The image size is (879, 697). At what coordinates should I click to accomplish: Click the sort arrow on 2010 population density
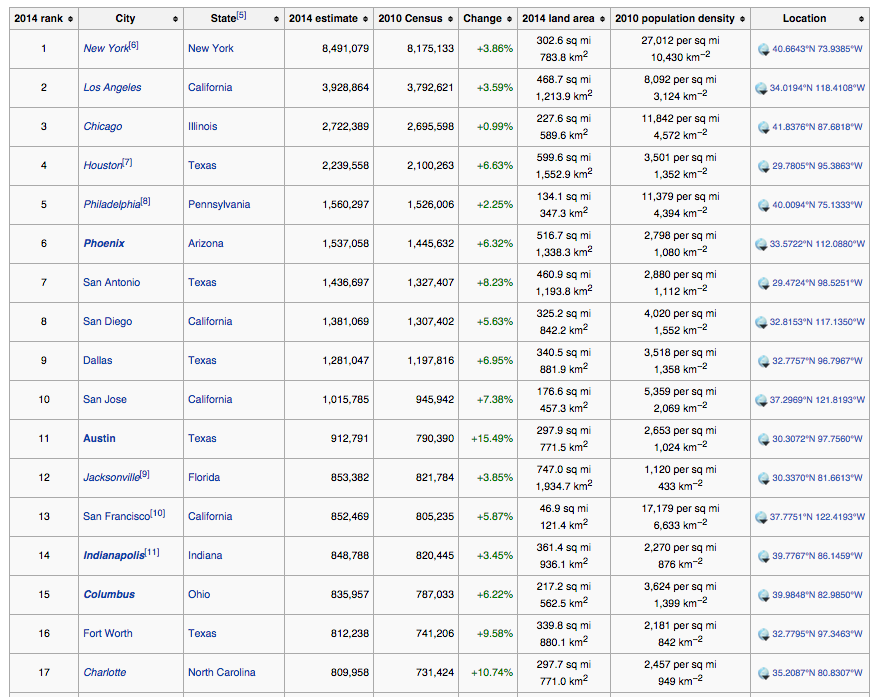(740, 18)
